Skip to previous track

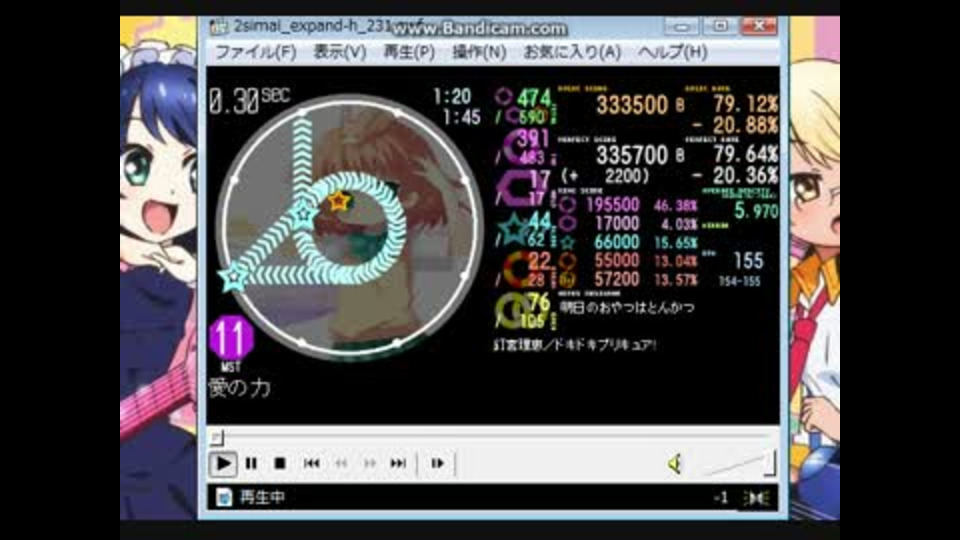pos(312,463)
